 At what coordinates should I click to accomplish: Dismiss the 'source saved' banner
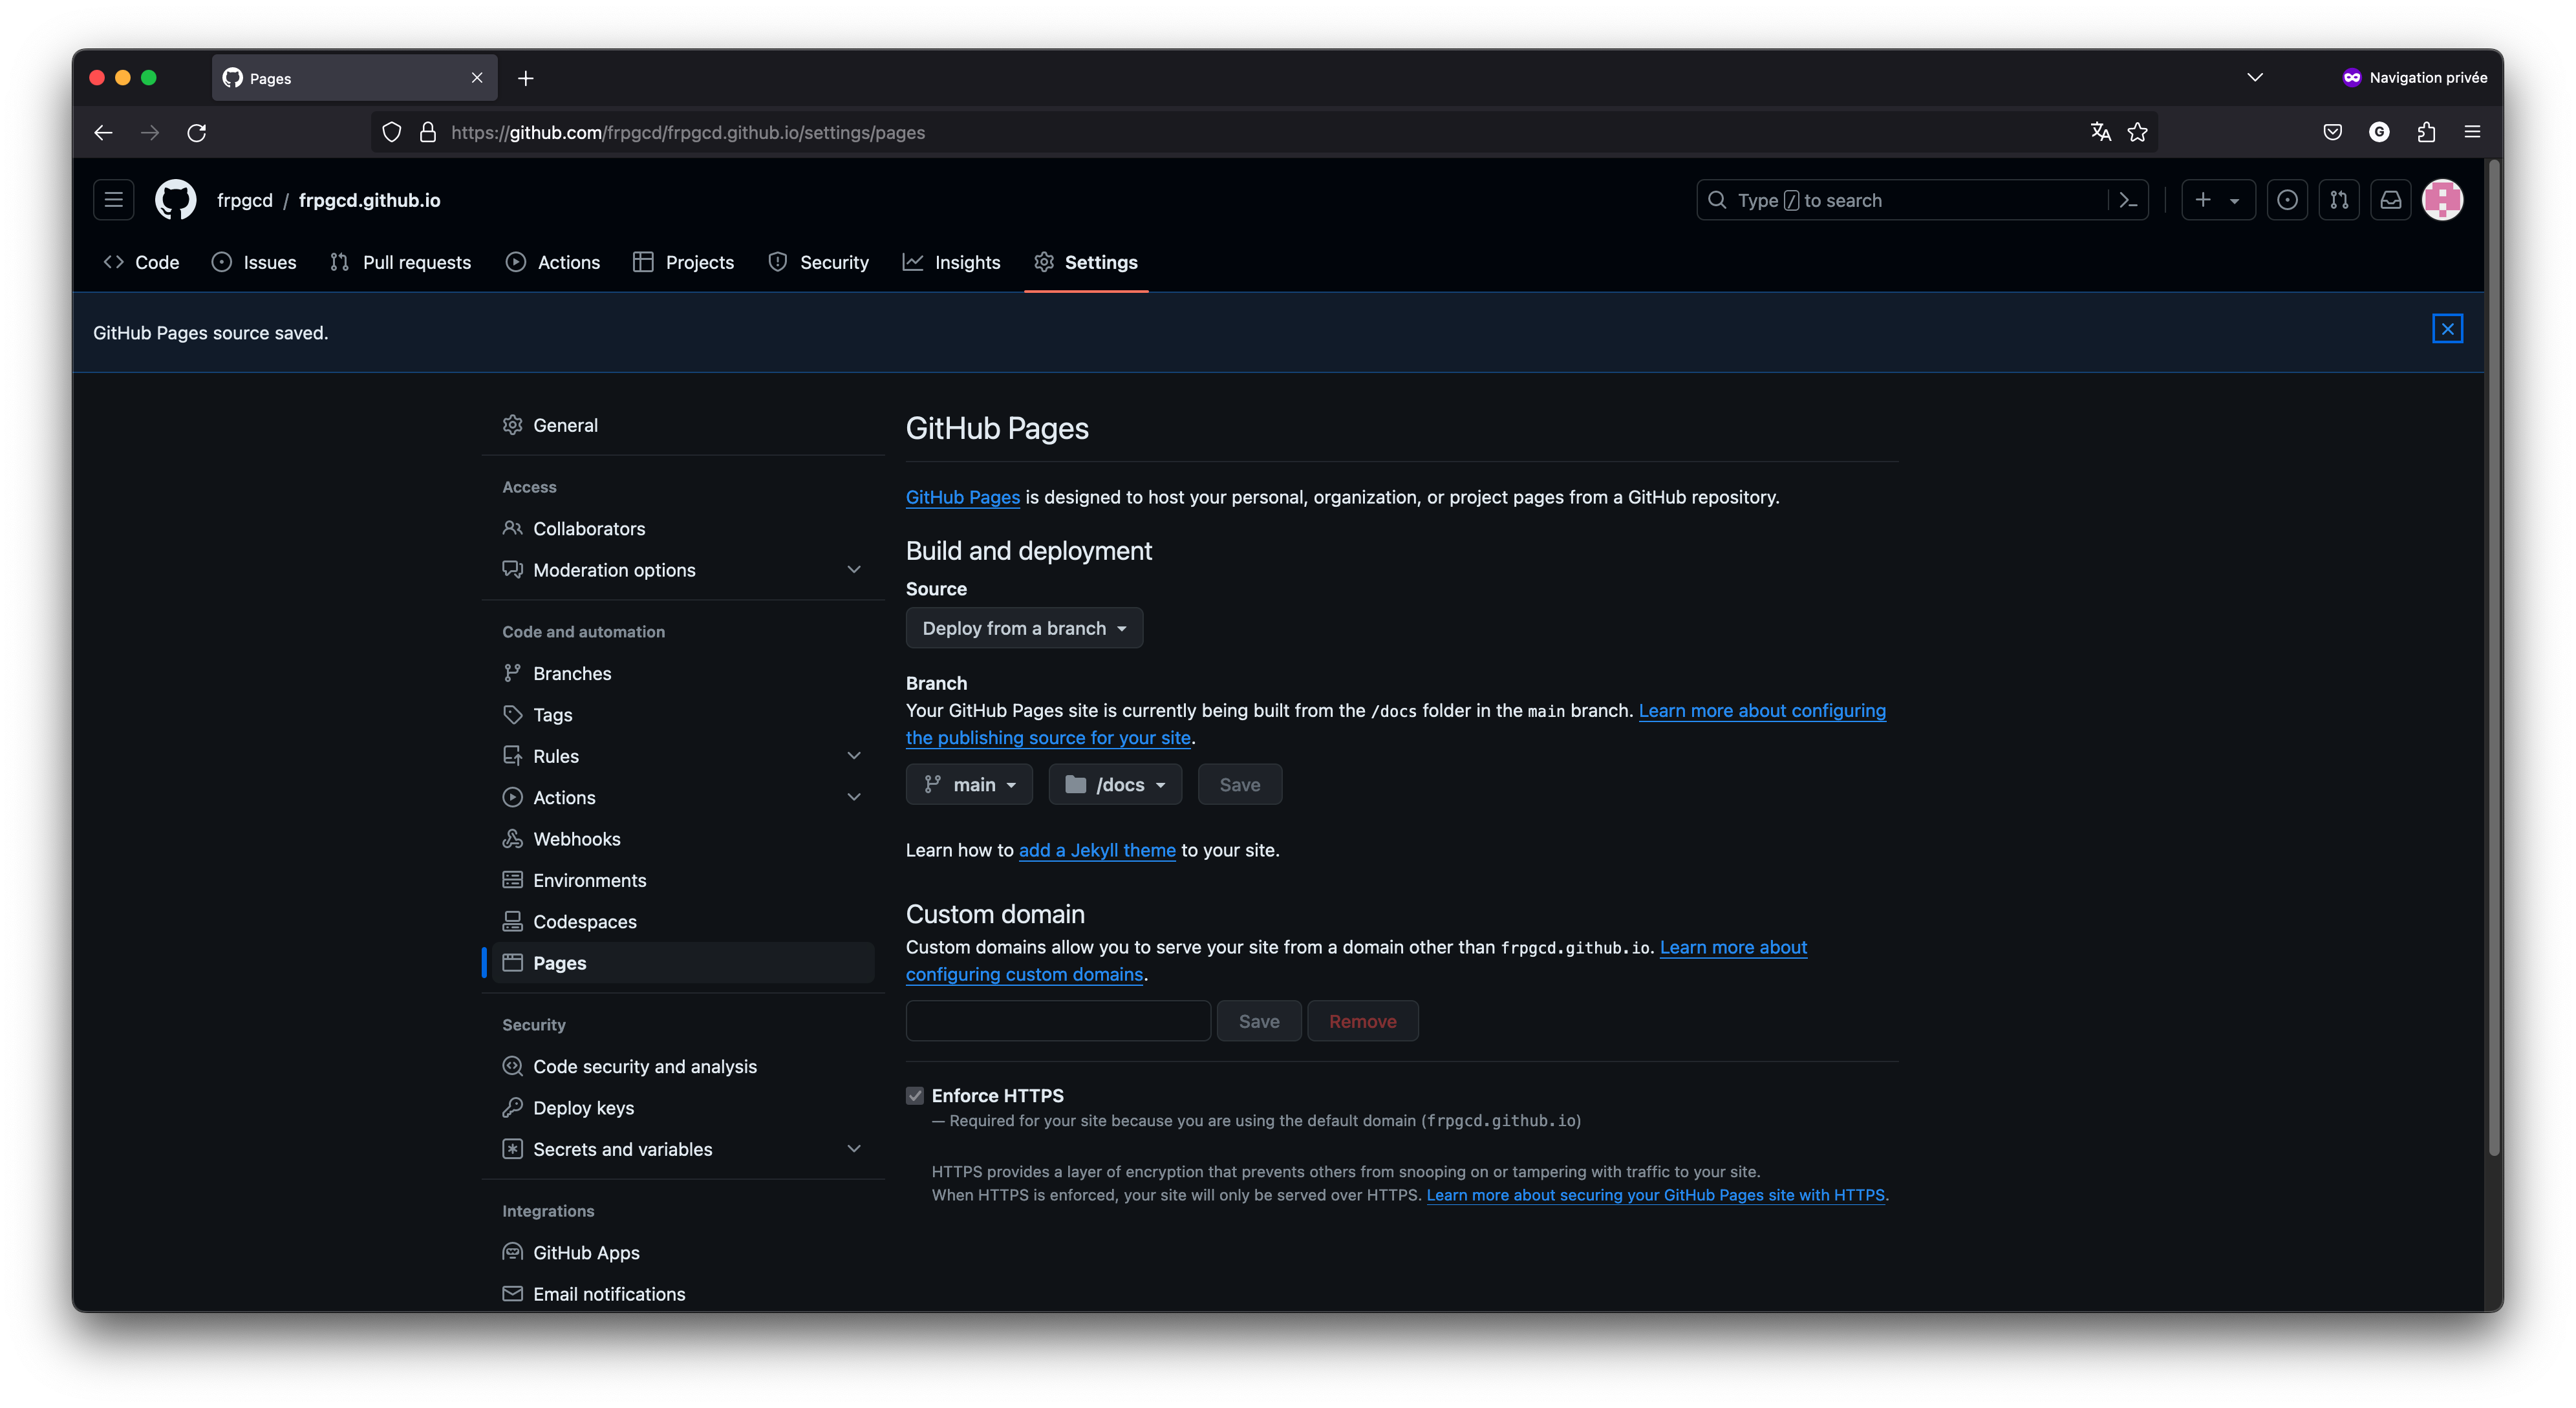(2447, 329)
